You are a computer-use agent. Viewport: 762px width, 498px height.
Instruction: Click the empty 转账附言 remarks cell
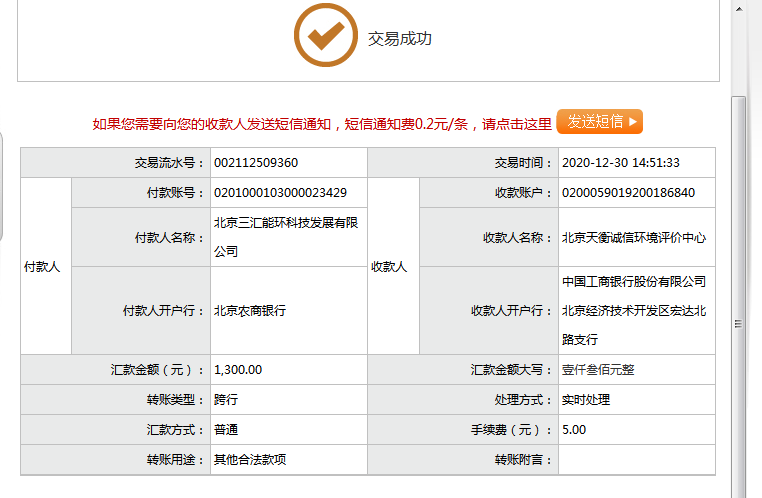point(636,459)
